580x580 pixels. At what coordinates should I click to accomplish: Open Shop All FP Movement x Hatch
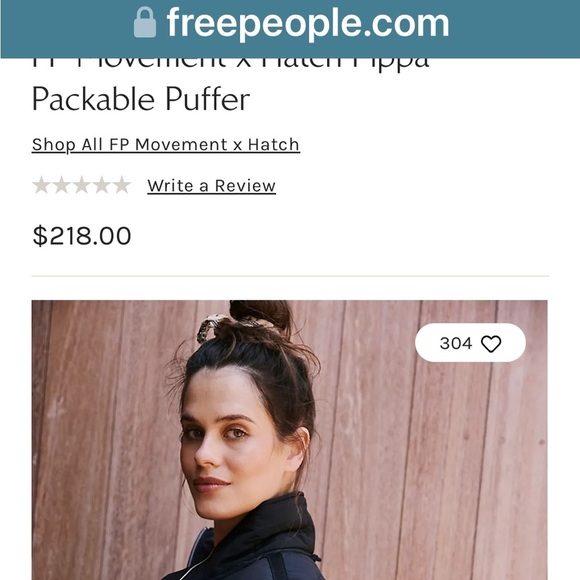coord(166,145)
